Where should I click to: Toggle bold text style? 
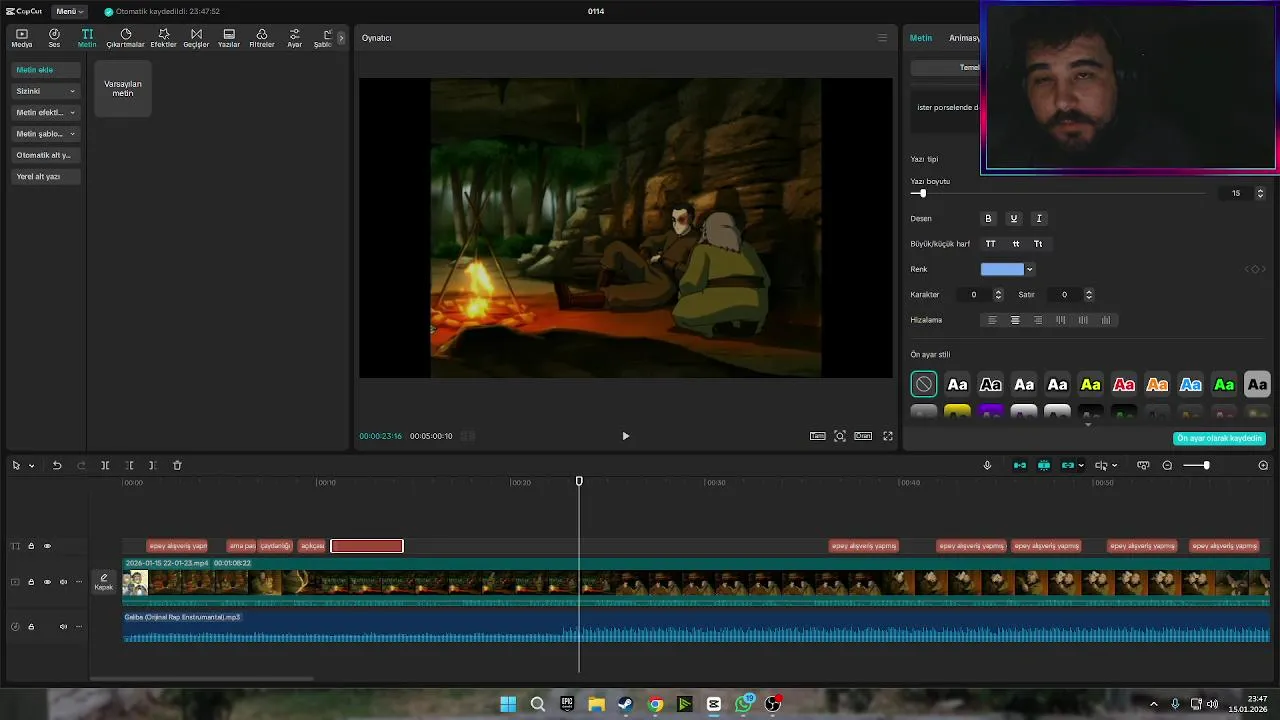tap(989, 219)
